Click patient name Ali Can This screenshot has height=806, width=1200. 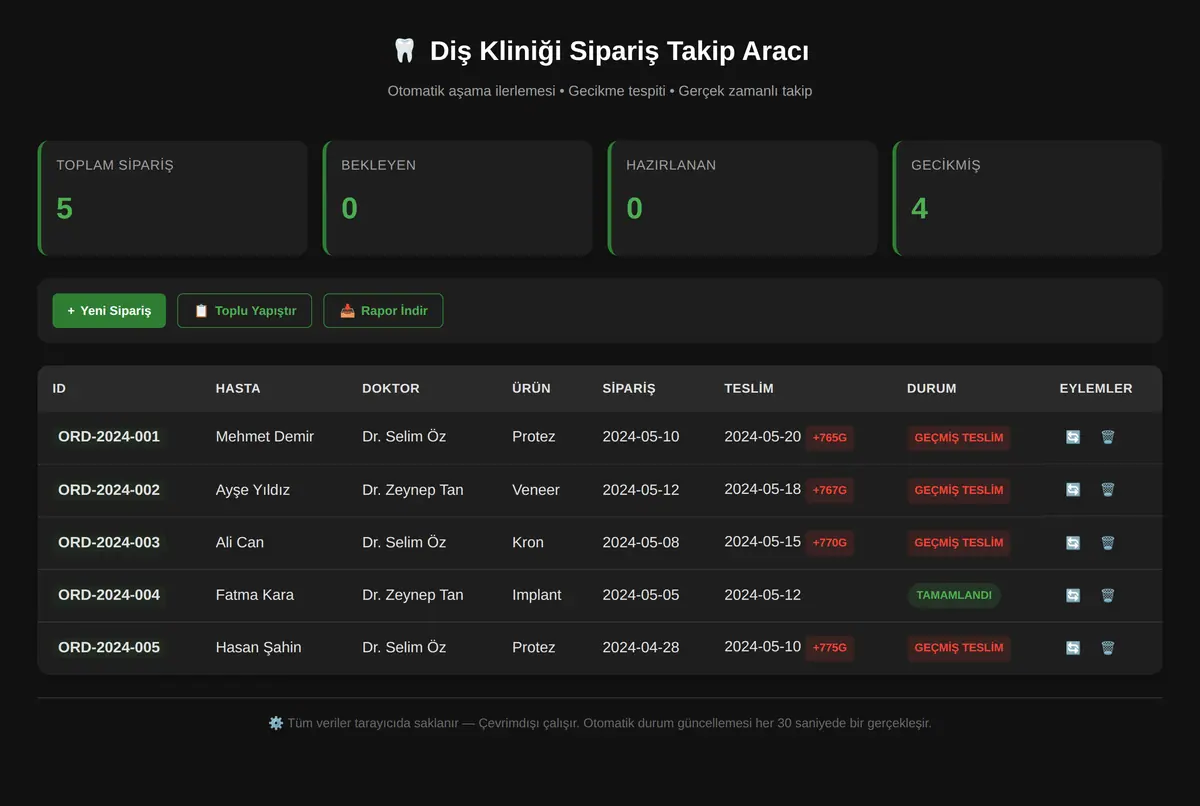(240, 543)
